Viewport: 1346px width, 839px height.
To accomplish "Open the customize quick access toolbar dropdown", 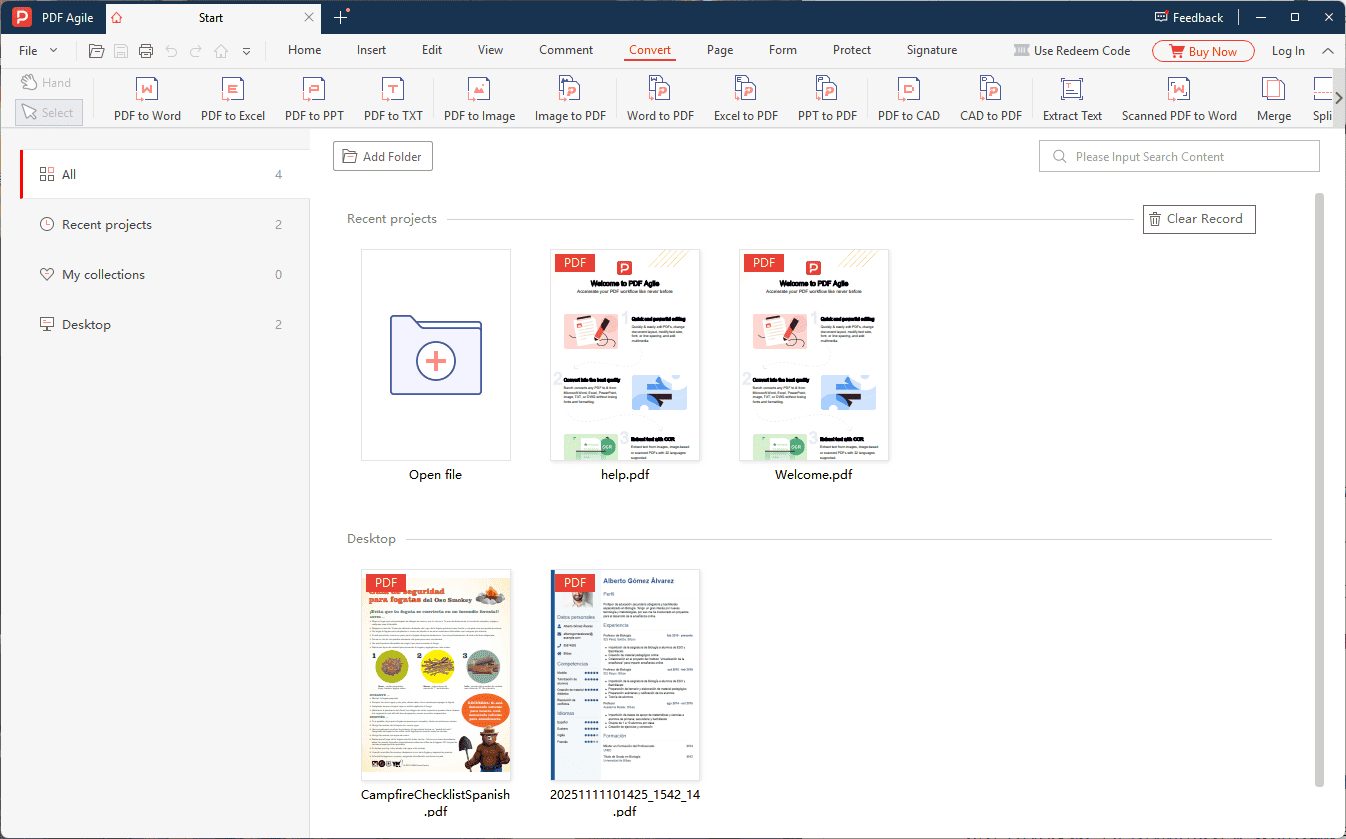I will [246, 51].
